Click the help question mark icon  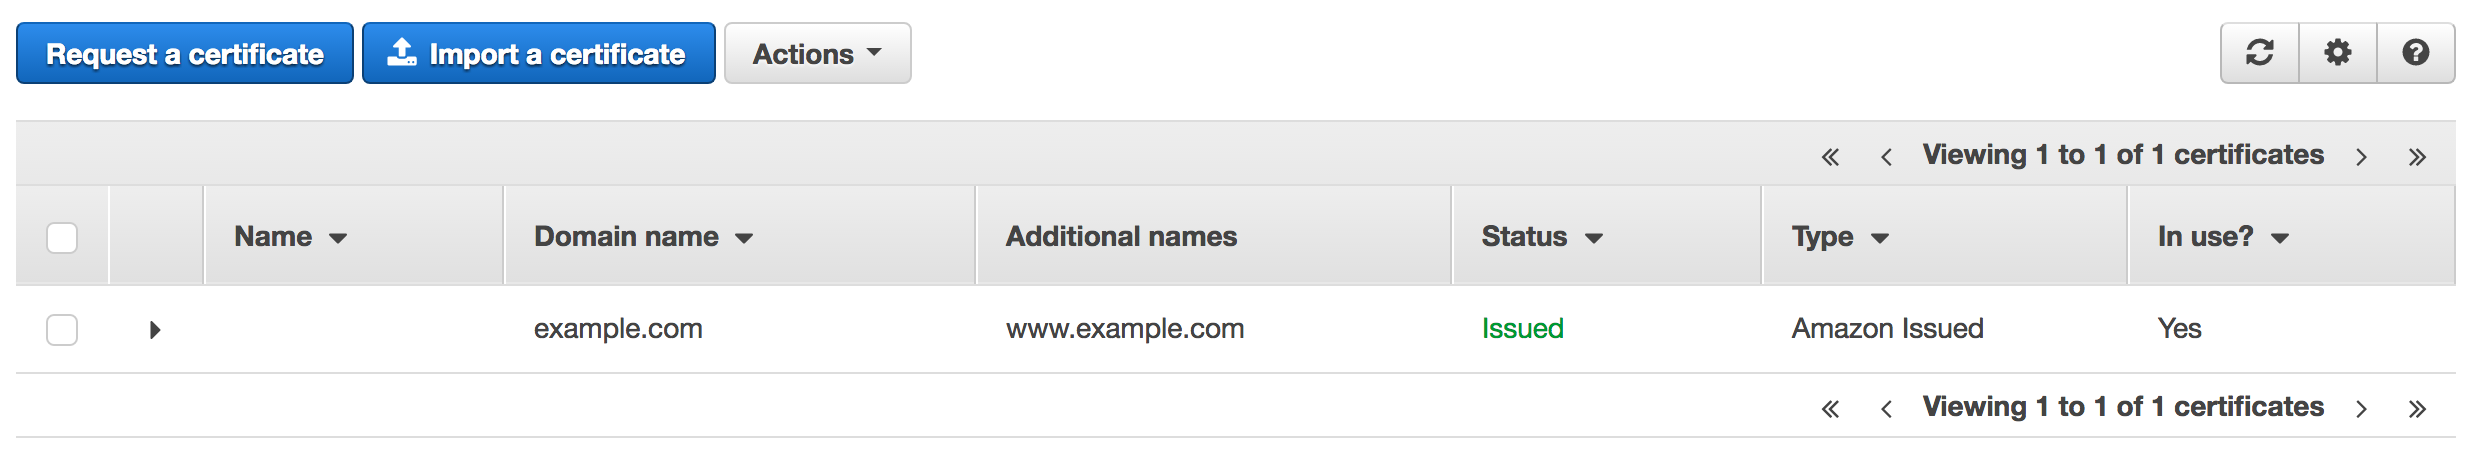tap(2415, 53)
